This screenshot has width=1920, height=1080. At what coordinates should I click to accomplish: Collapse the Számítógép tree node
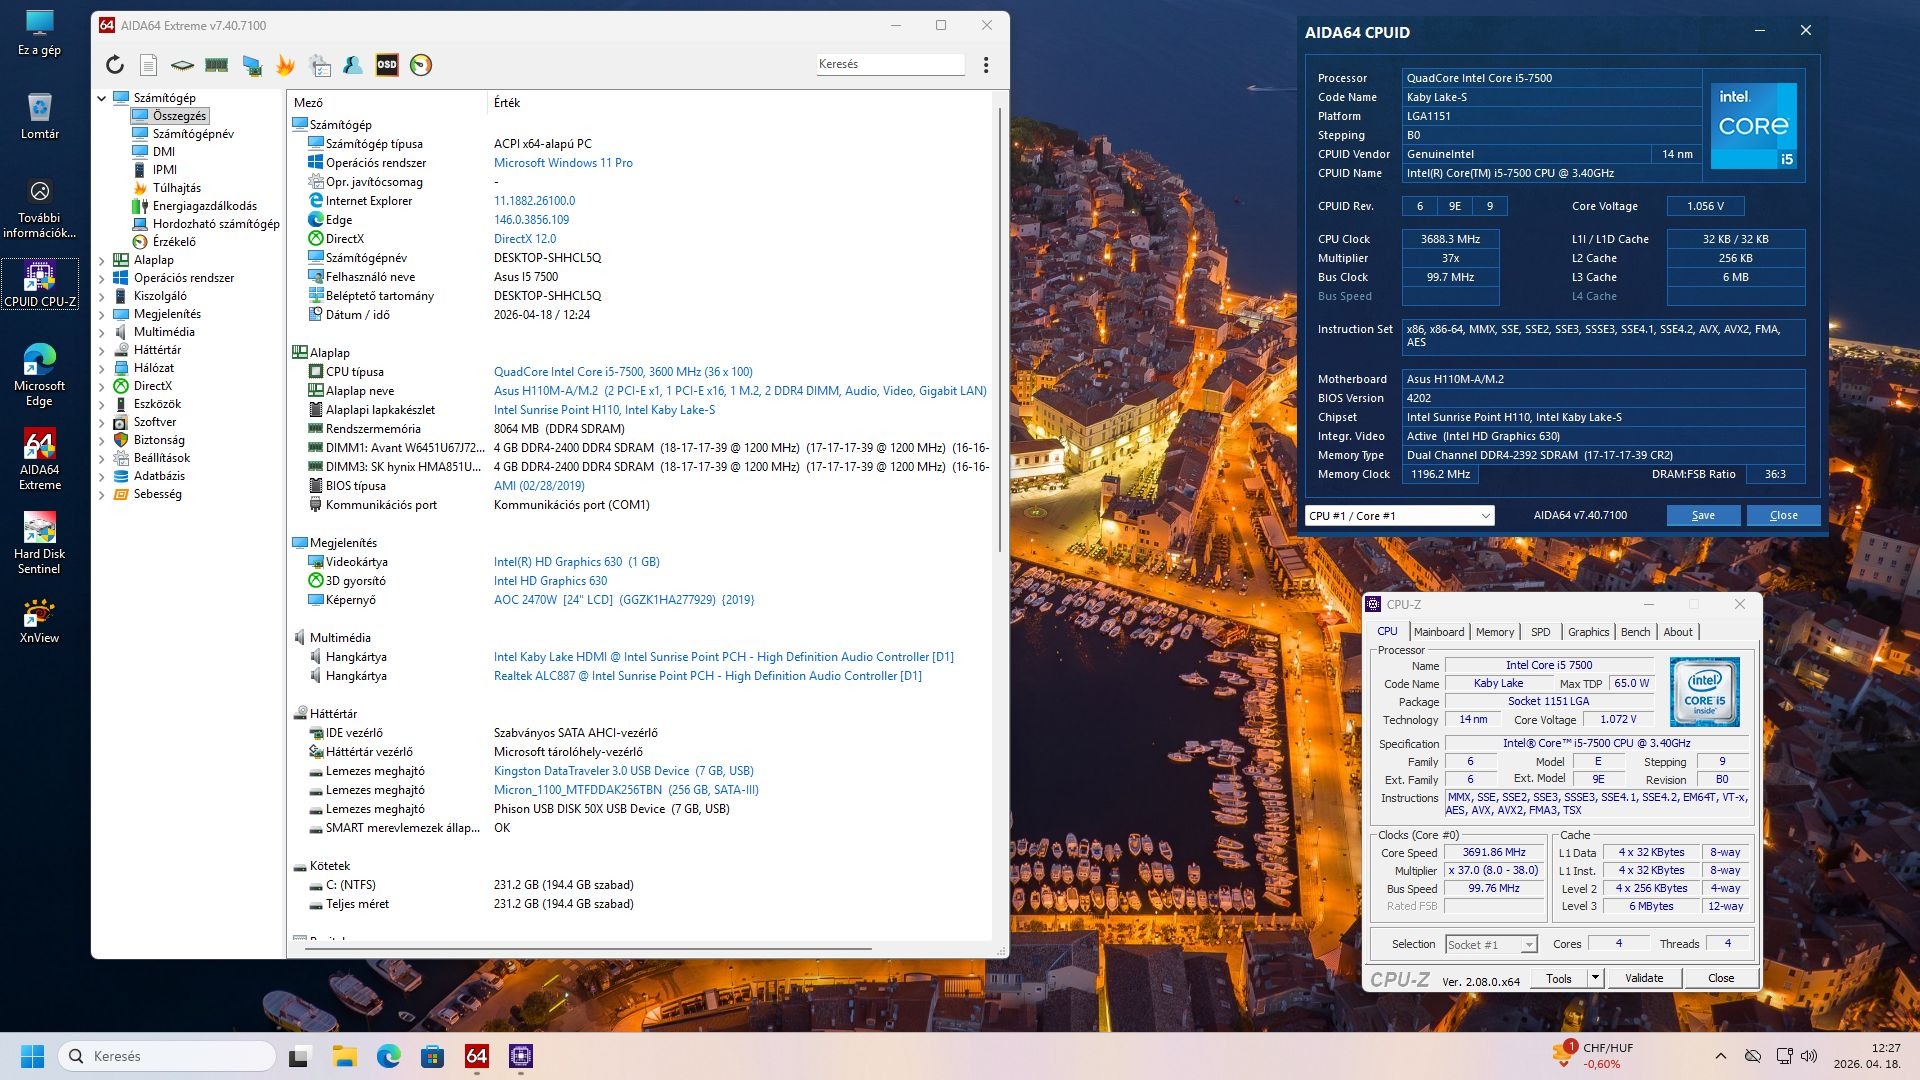101,98
